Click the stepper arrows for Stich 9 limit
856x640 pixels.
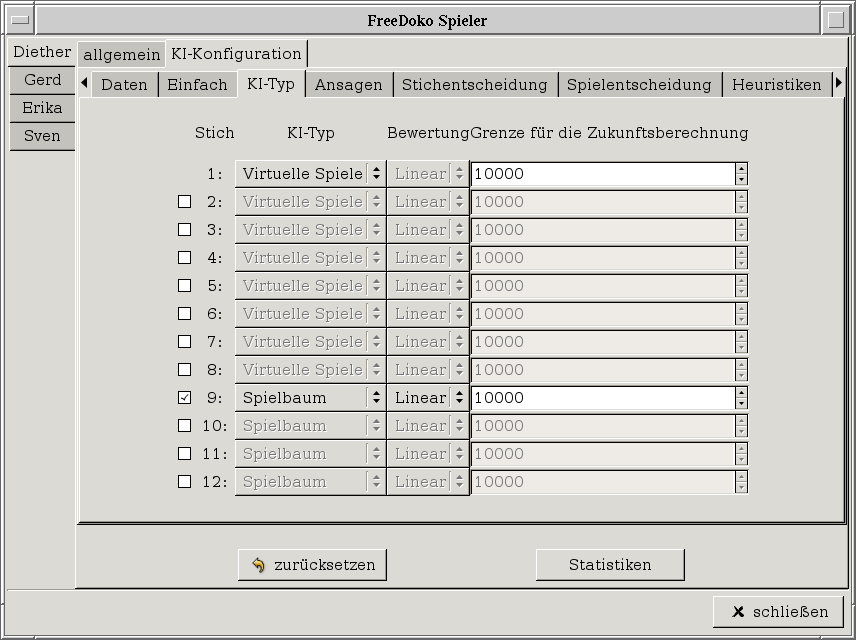click(741, 398)
